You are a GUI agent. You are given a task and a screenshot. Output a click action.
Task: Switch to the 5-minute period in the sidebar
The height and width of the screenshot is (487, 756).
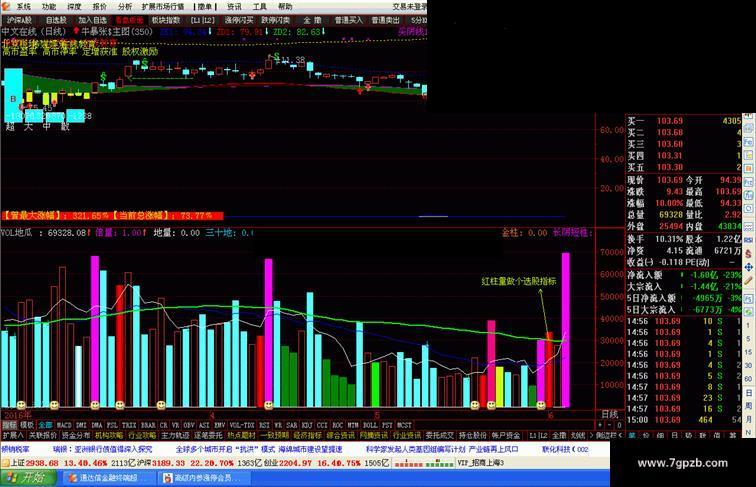coord(748,339)
